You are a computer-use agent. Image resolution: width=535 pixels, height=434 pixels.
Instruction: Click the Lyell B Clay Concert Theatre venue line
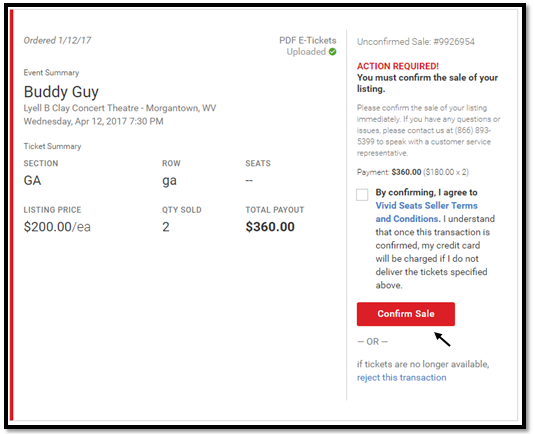click(x=120, y=108)
